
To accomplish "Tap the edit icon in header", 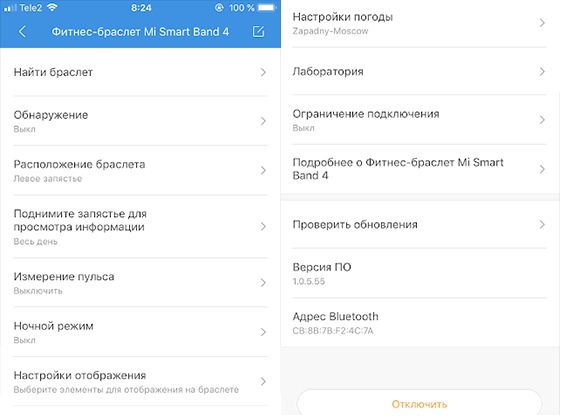I will (259, 31).
